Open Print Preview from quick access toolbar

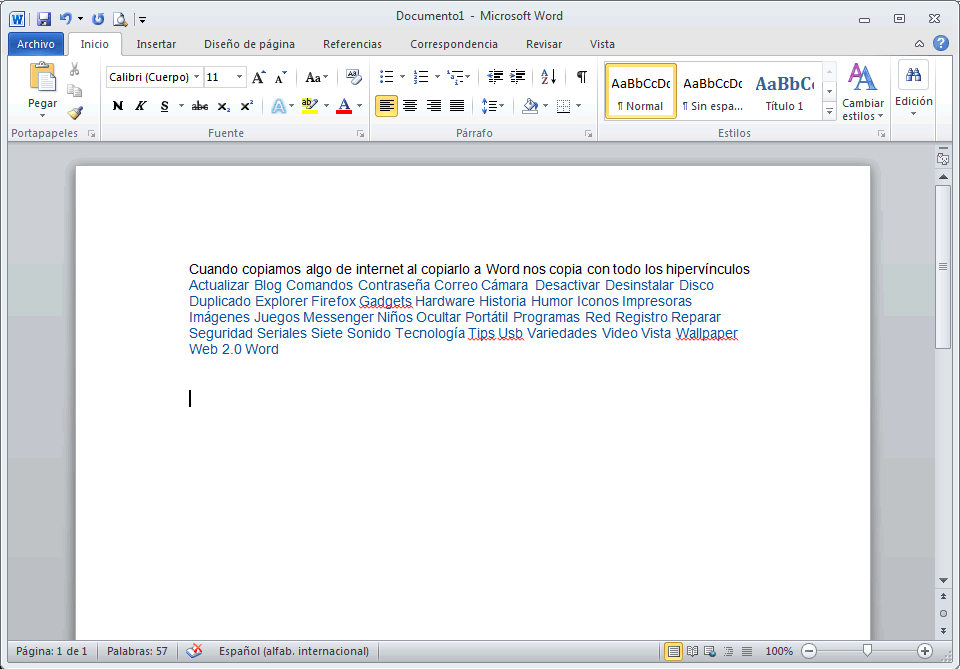[x=120, y=19]
